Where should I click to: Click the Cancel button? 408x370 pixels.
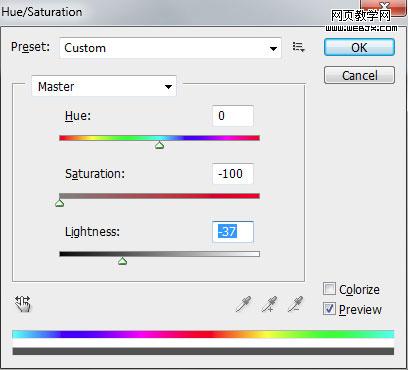[x=359, y=75]
